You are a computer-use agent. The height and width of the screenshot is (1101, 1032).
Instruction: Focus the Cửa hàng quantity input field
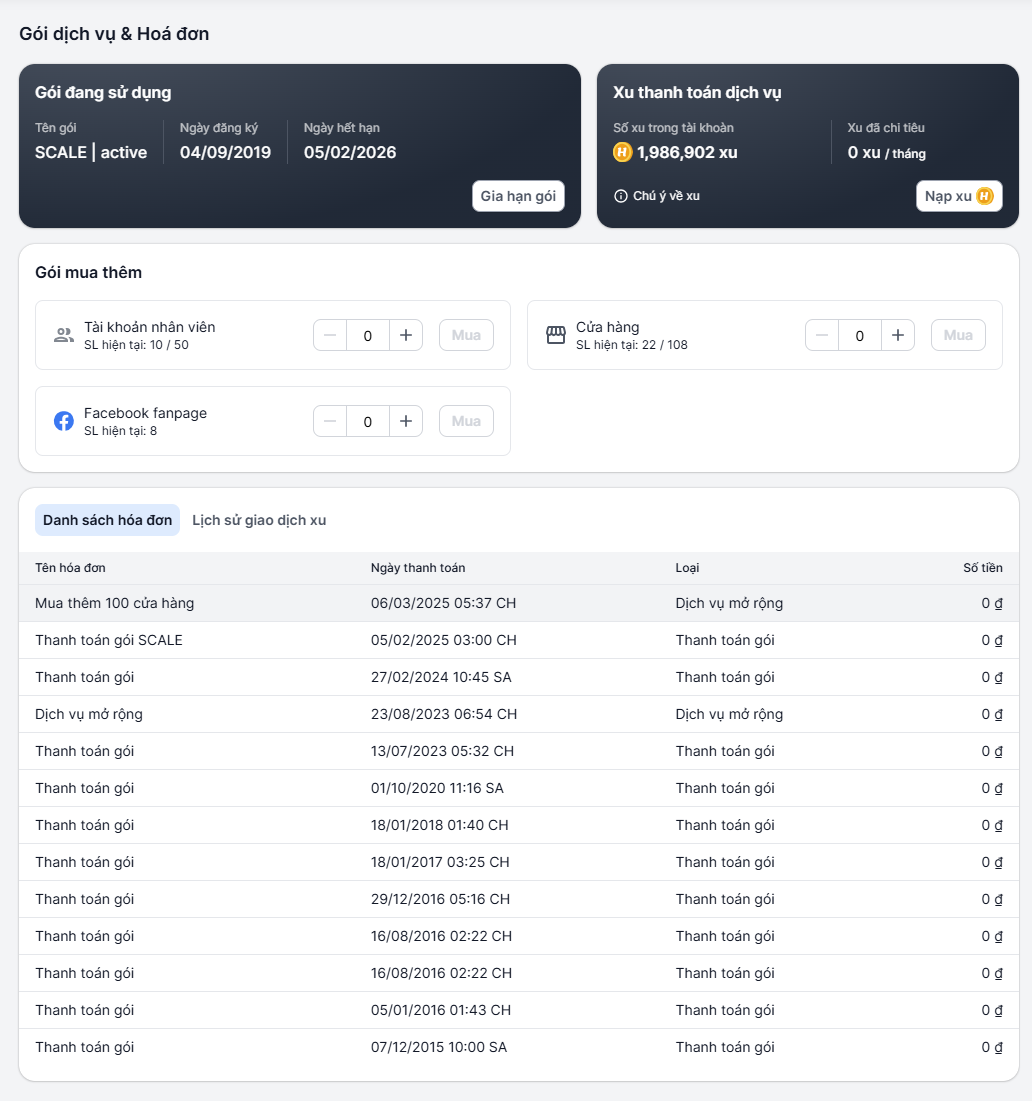coord(859,336)
